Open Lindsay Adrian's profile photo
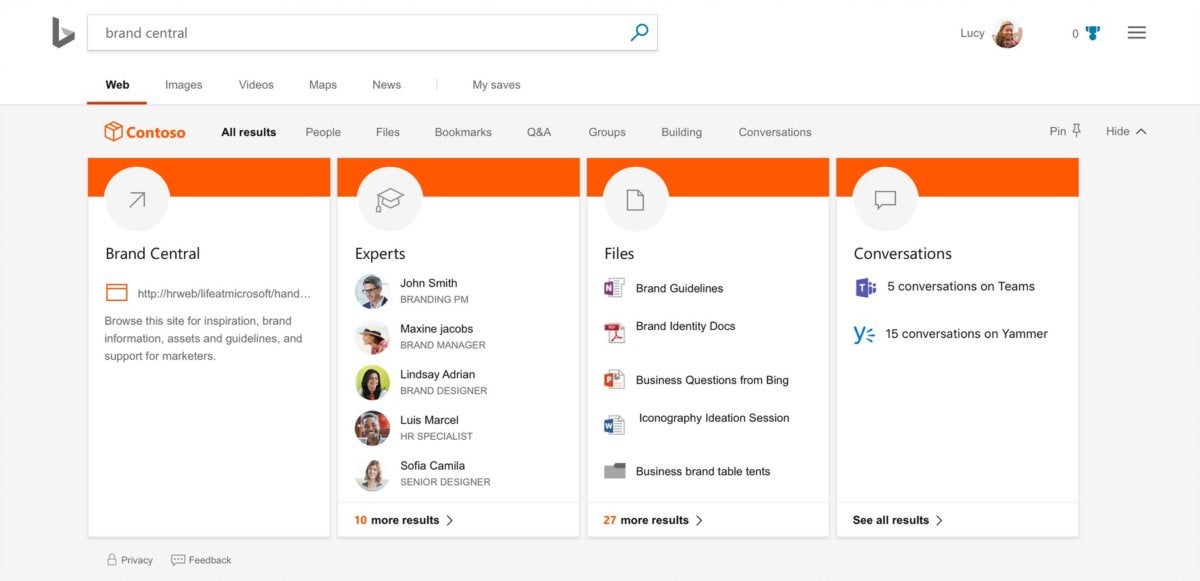The width and height of the screenshot is (1200, 581). click(x=372, y=383)
